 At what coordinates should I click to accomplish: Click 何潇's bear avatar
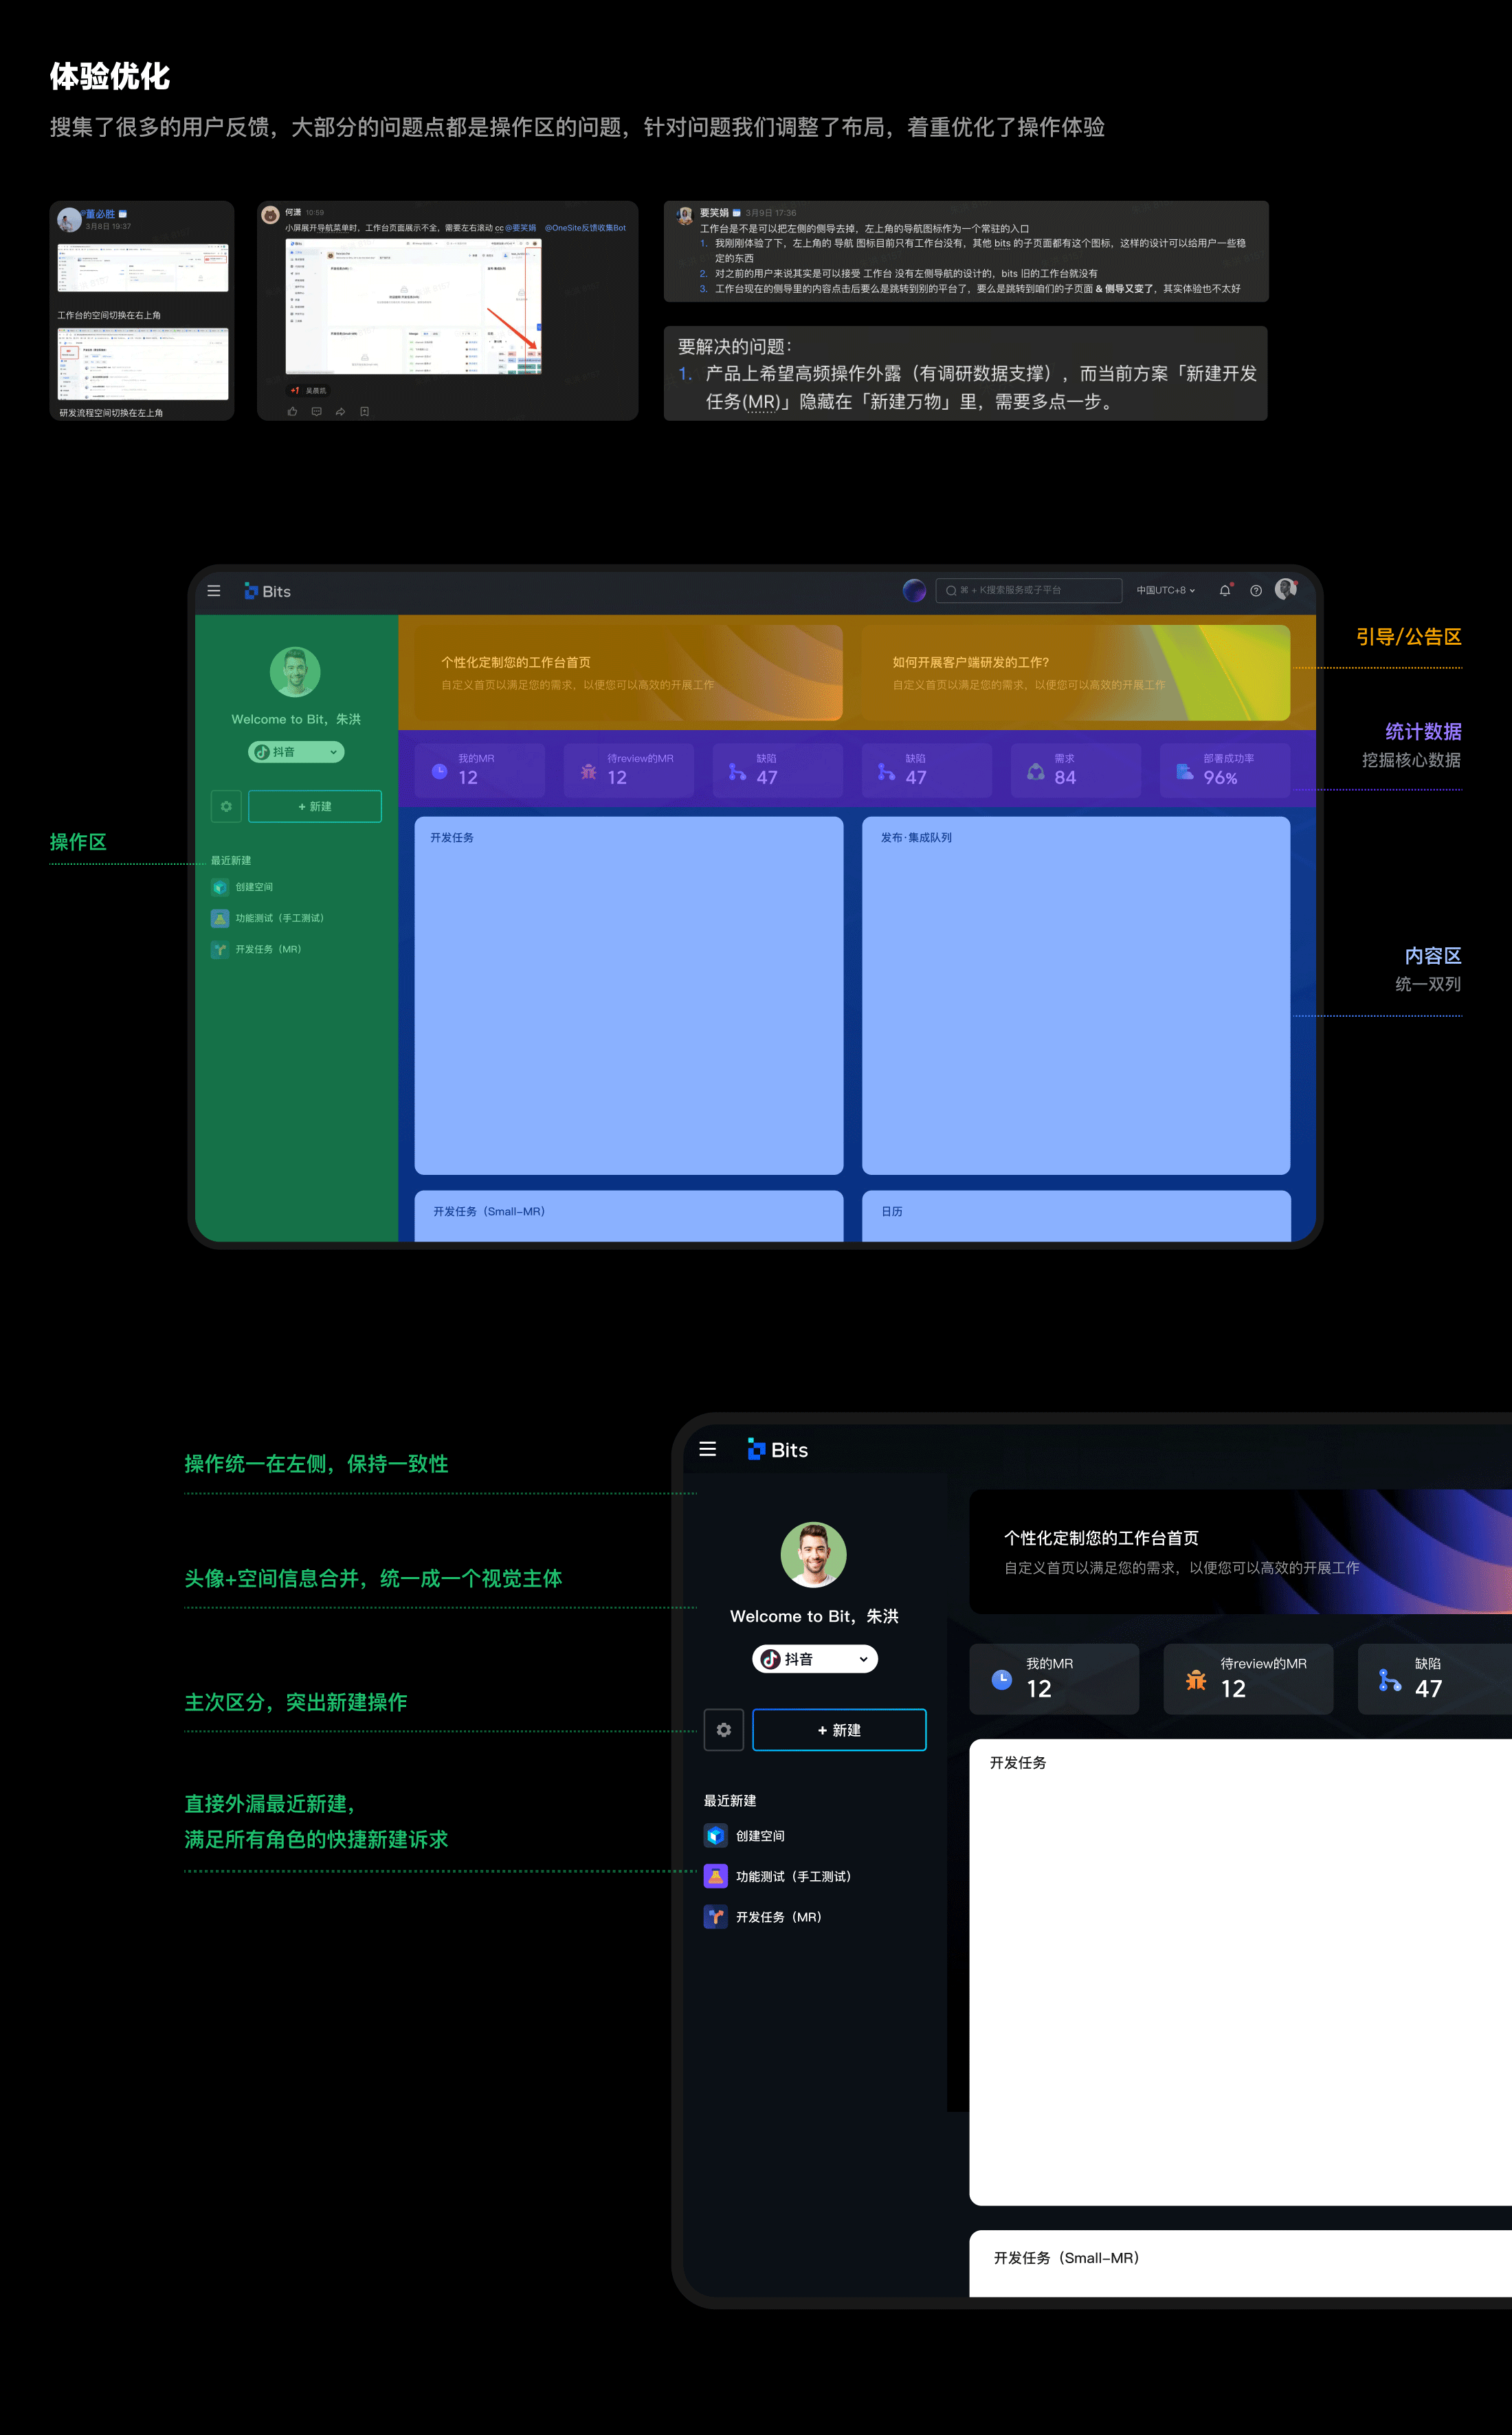click(270, 214)
